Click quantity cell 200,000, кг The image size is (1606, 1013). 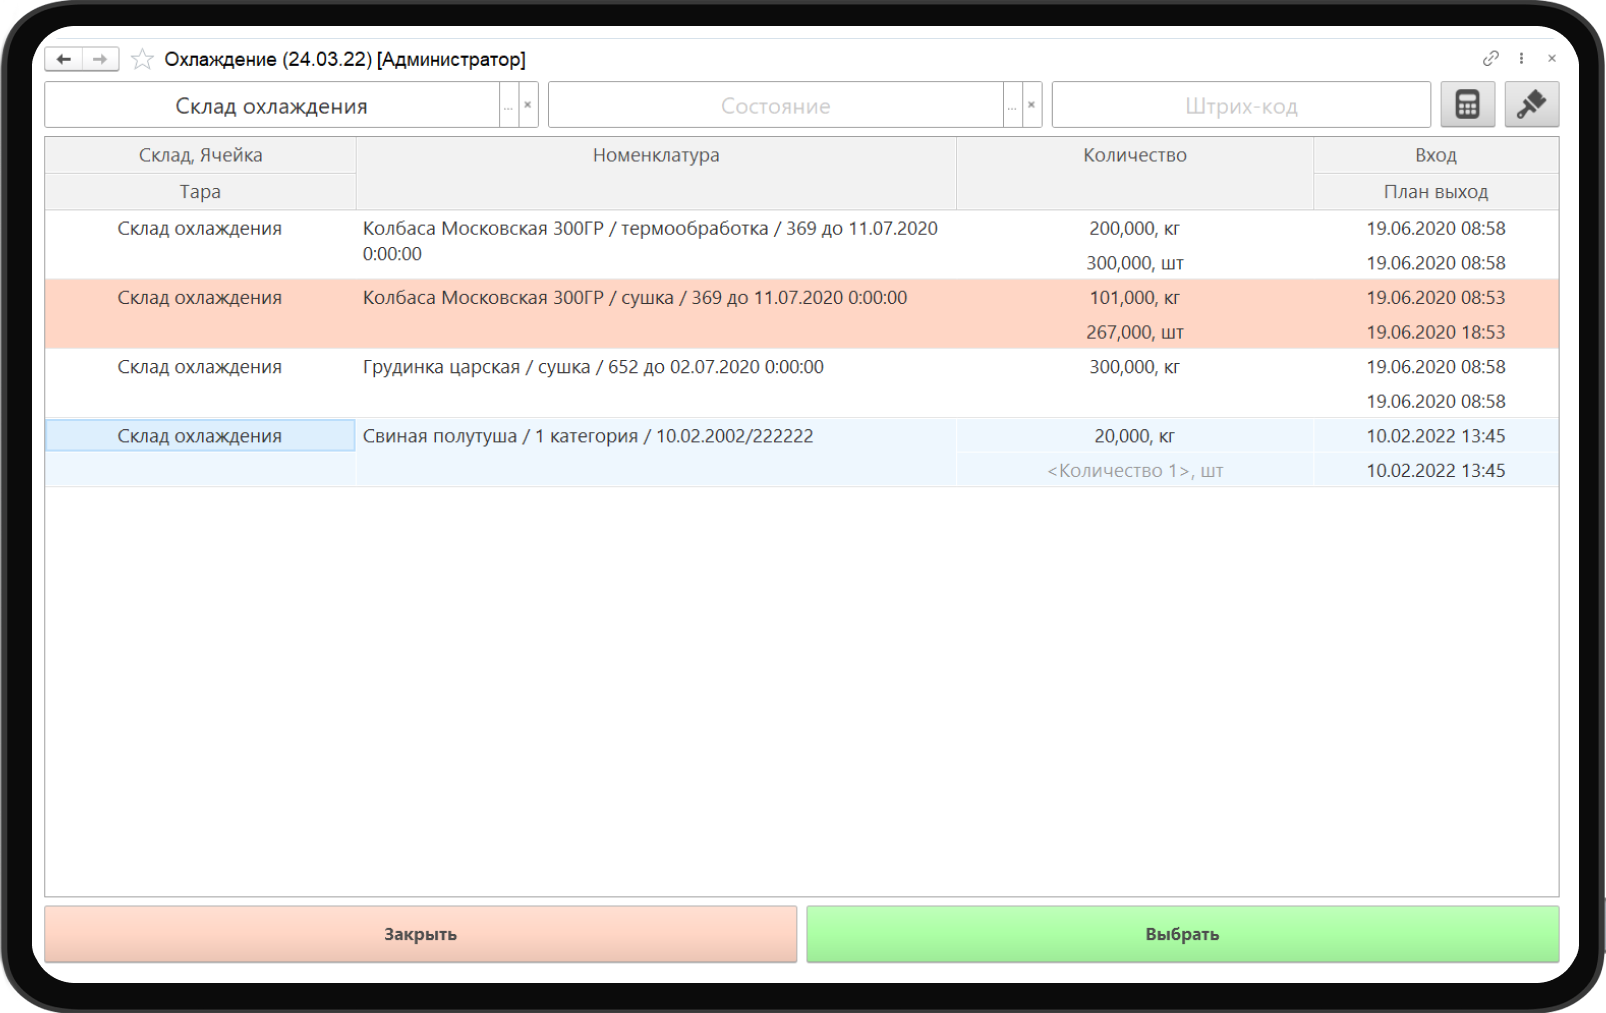coord(1135,229)
